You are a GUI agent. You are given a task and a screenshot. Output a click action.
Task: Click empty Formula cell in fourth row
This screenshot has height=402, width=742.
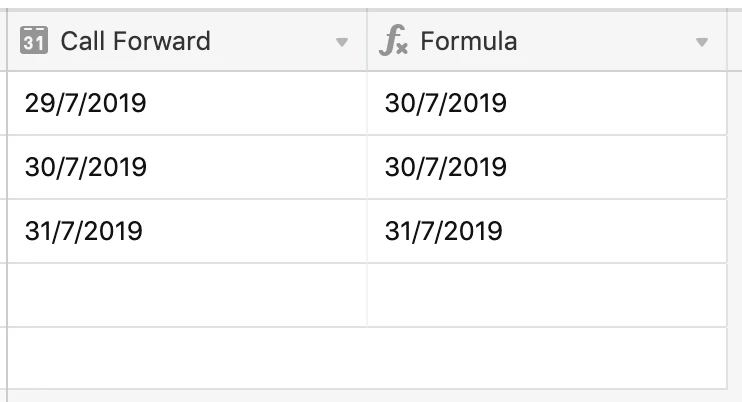coord(547,295)
